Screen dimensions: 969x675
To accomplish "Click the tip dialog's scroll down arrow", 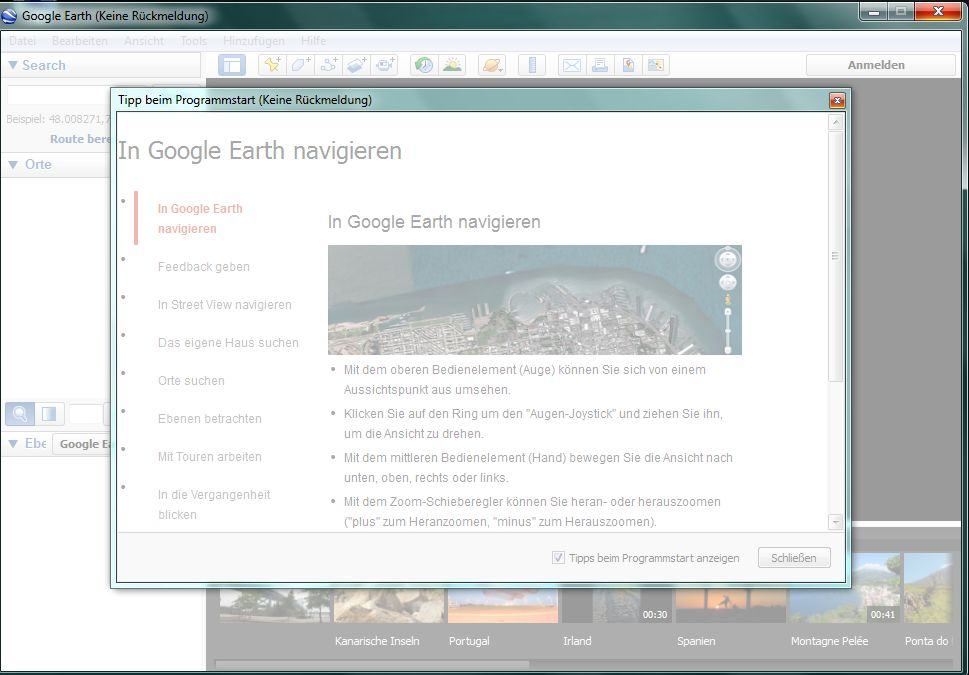I will click(836, 522).
